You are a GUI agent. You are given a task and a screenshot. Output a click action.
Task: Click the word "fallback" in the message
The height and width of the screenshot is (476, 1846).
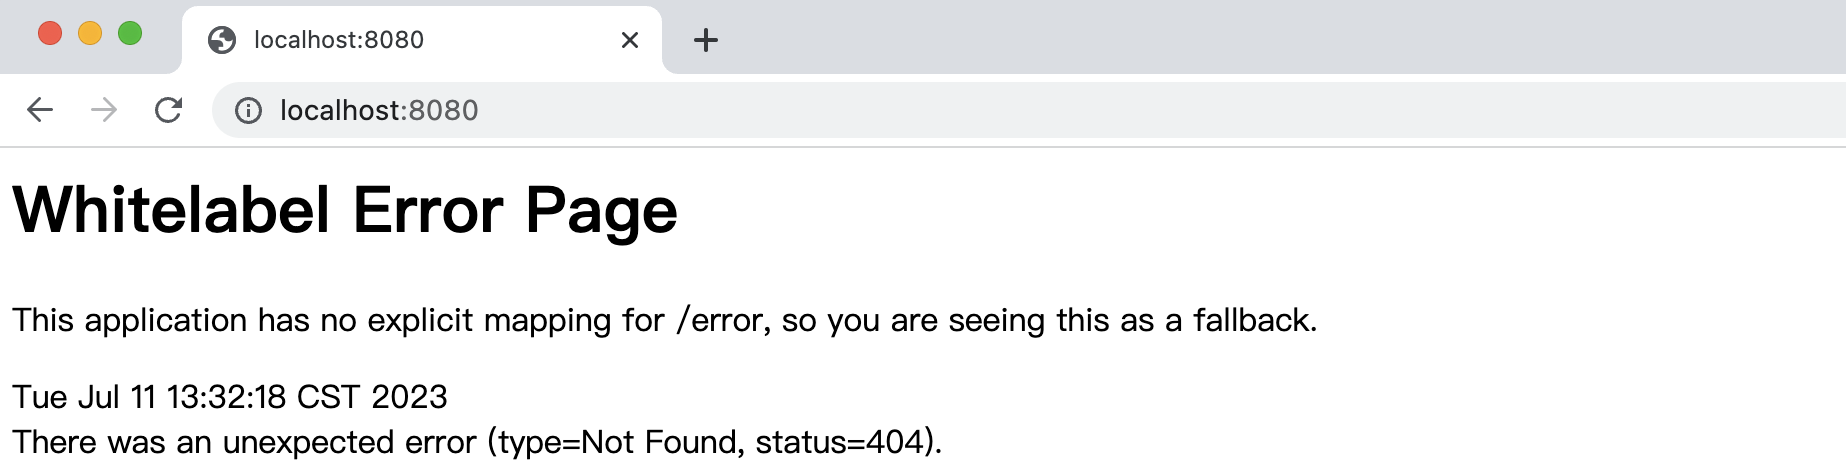tap(1252, 320)
